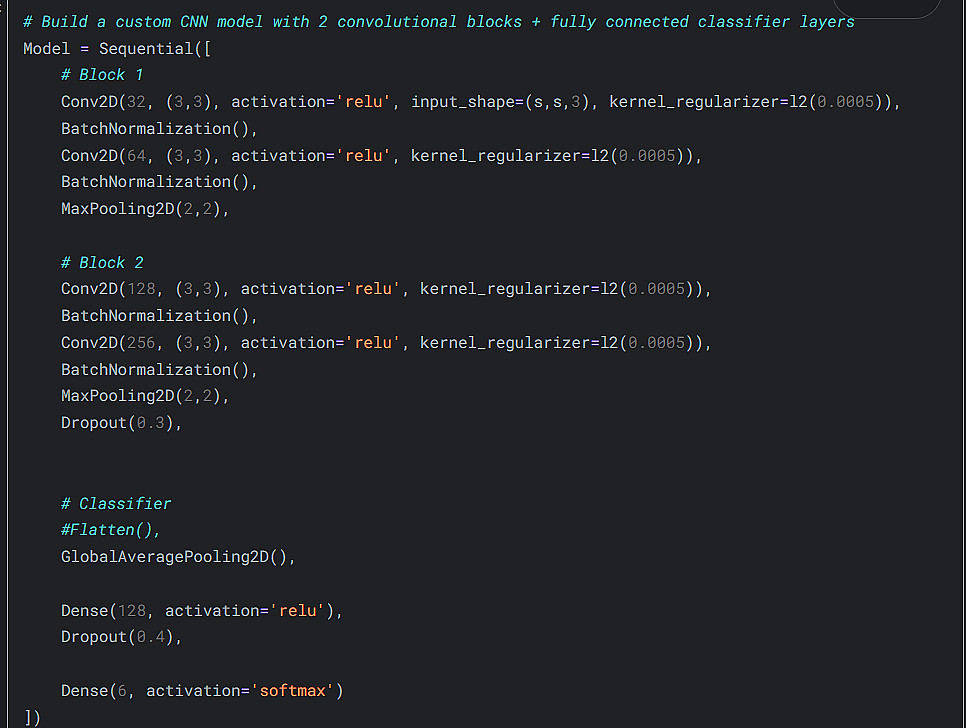Screen dimensions: 966x728
Task: Click the 'softmax' activation string
Action: (294, 690)
